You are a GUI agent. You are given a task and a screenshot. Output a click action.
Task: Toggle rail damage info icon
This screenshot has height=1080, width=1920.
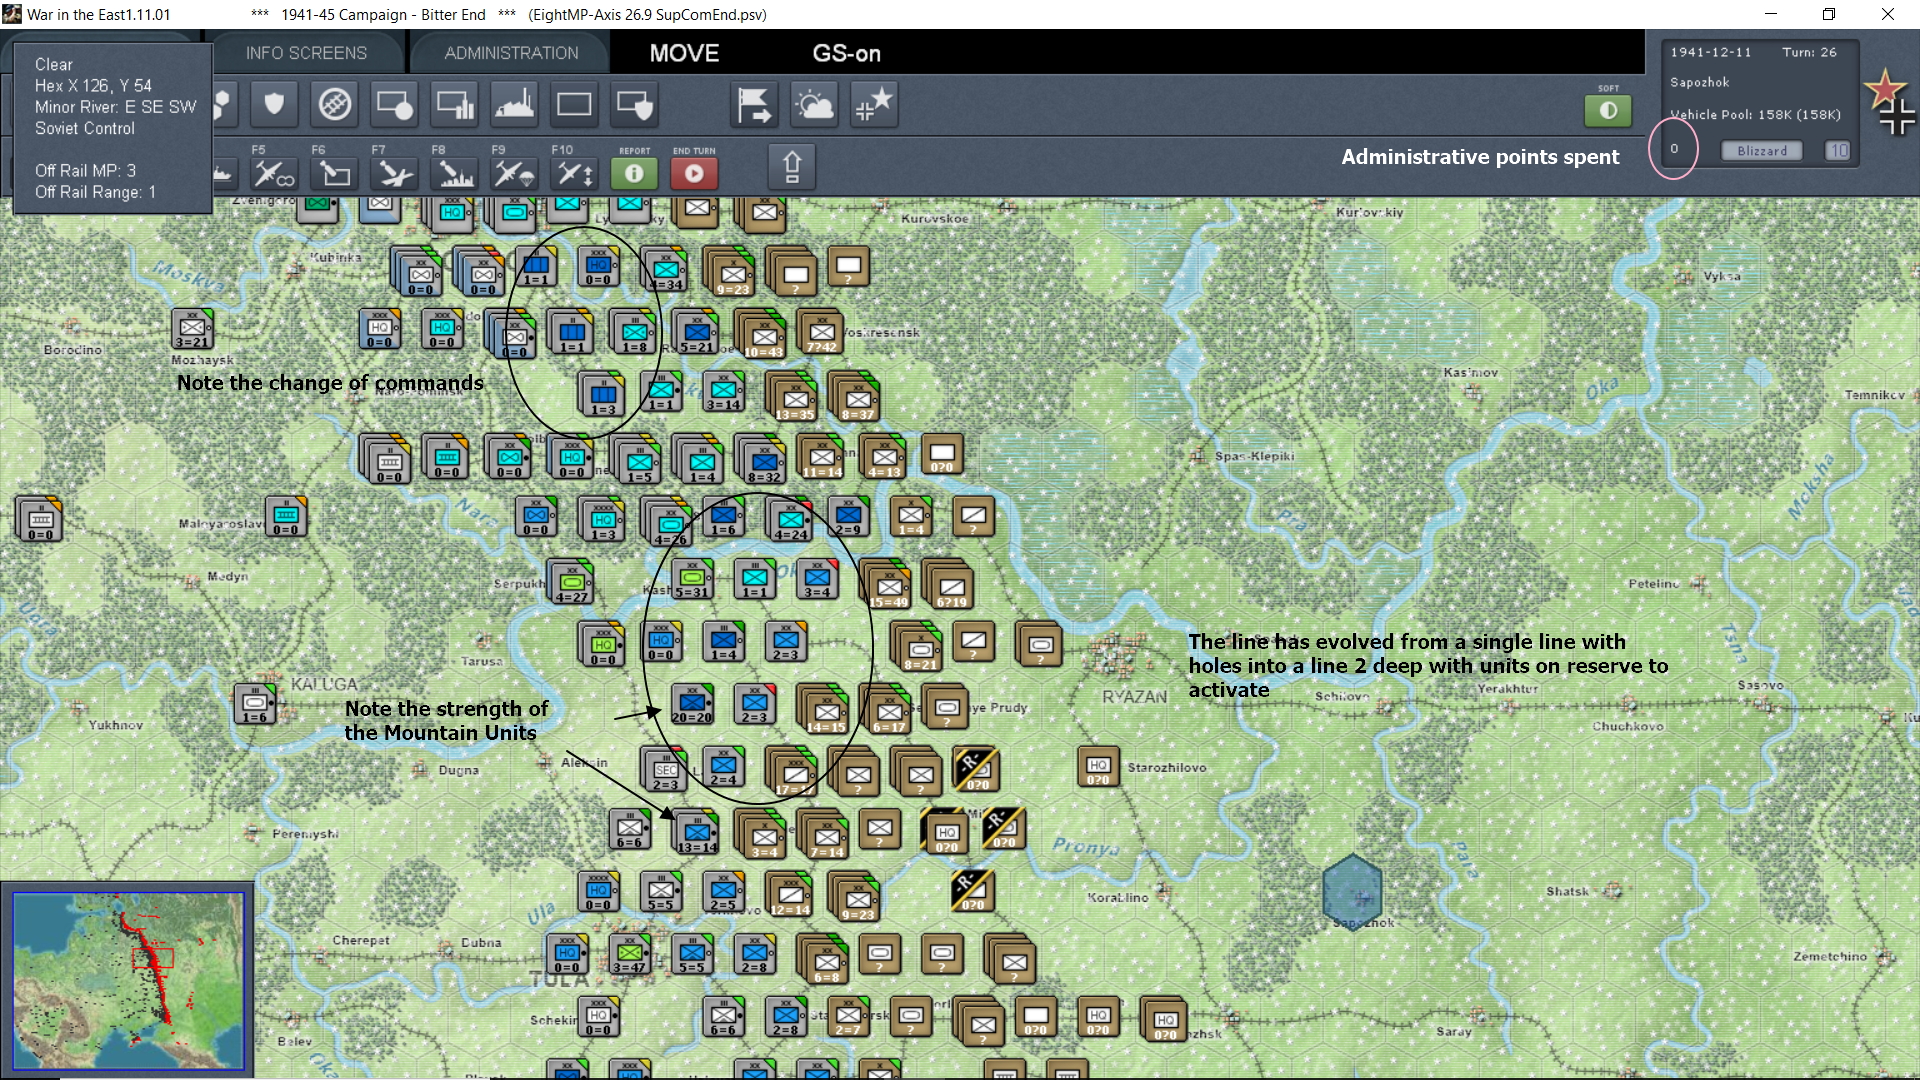335,104
